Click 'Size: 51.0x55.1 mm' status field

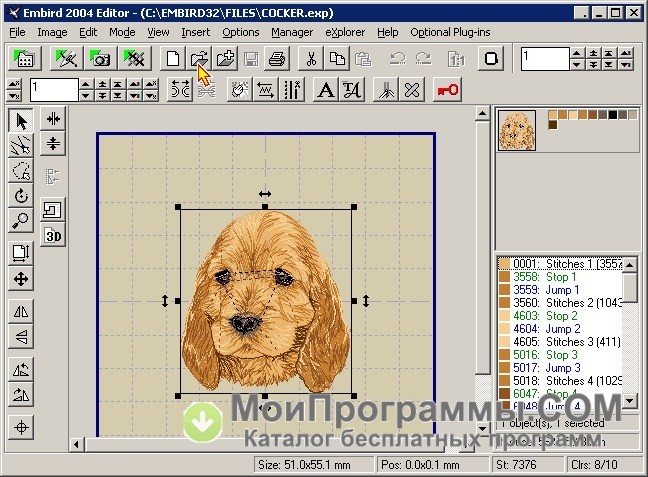click(x=314, y=465)
